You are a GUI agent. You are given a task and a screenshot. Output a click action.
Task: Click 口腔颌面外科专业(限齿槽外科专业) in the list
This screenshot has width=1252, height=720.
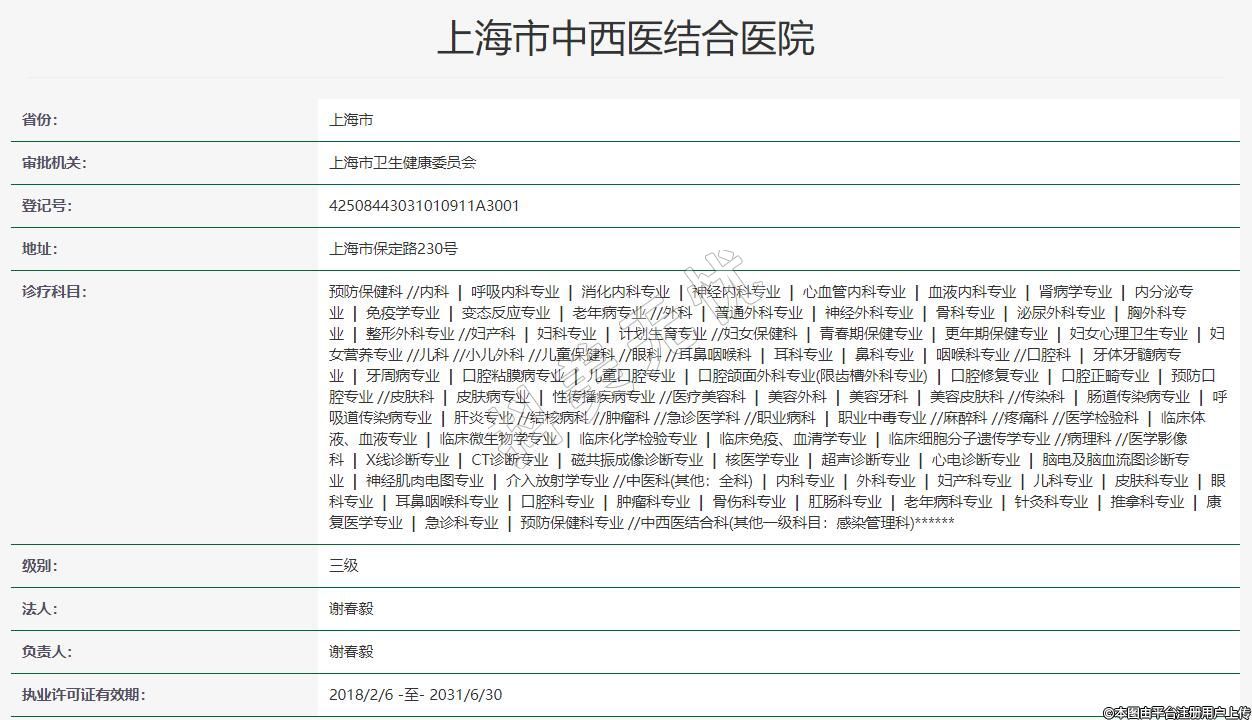812,376
